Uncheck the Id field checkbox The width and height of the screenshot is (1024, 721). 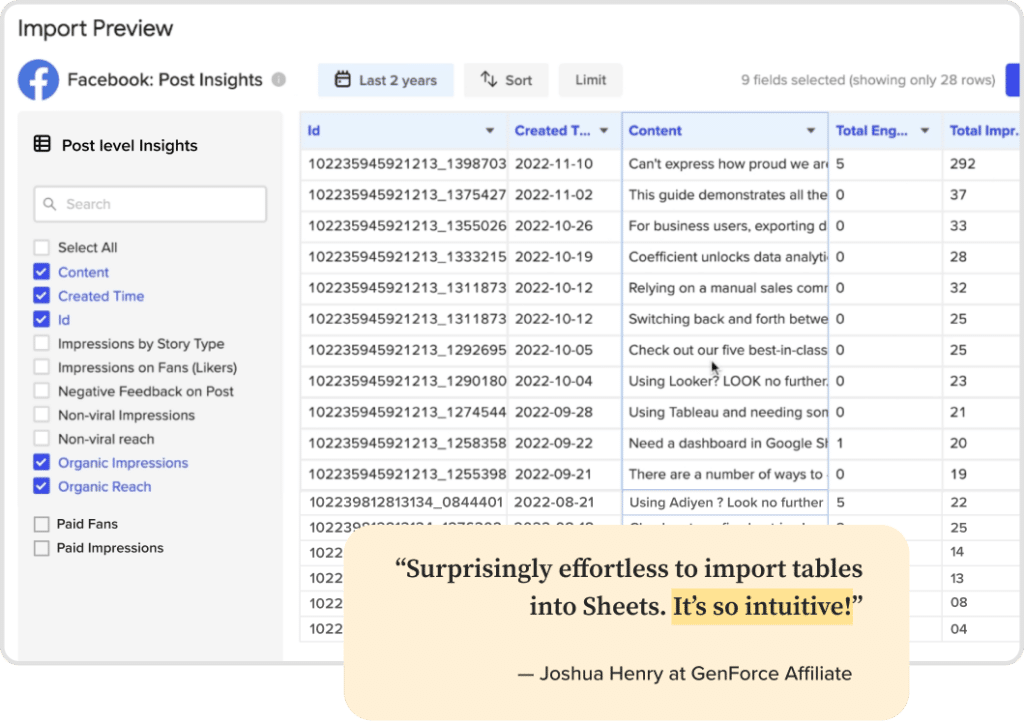pyautogui.click(x=41, y=319)
